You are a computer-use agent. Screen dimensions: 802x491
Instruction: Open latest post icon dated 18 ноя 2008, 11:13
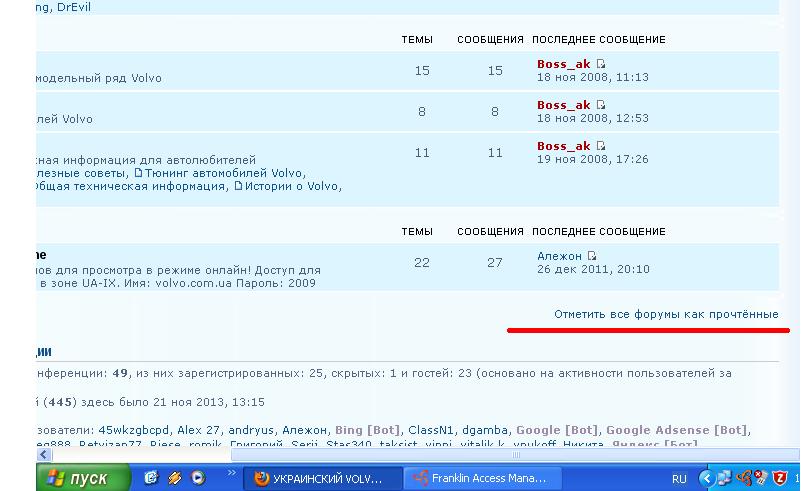coord(601,64)
